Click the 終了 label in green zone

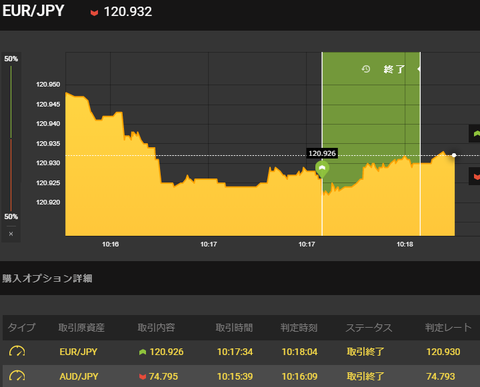[x=394, y=69]
